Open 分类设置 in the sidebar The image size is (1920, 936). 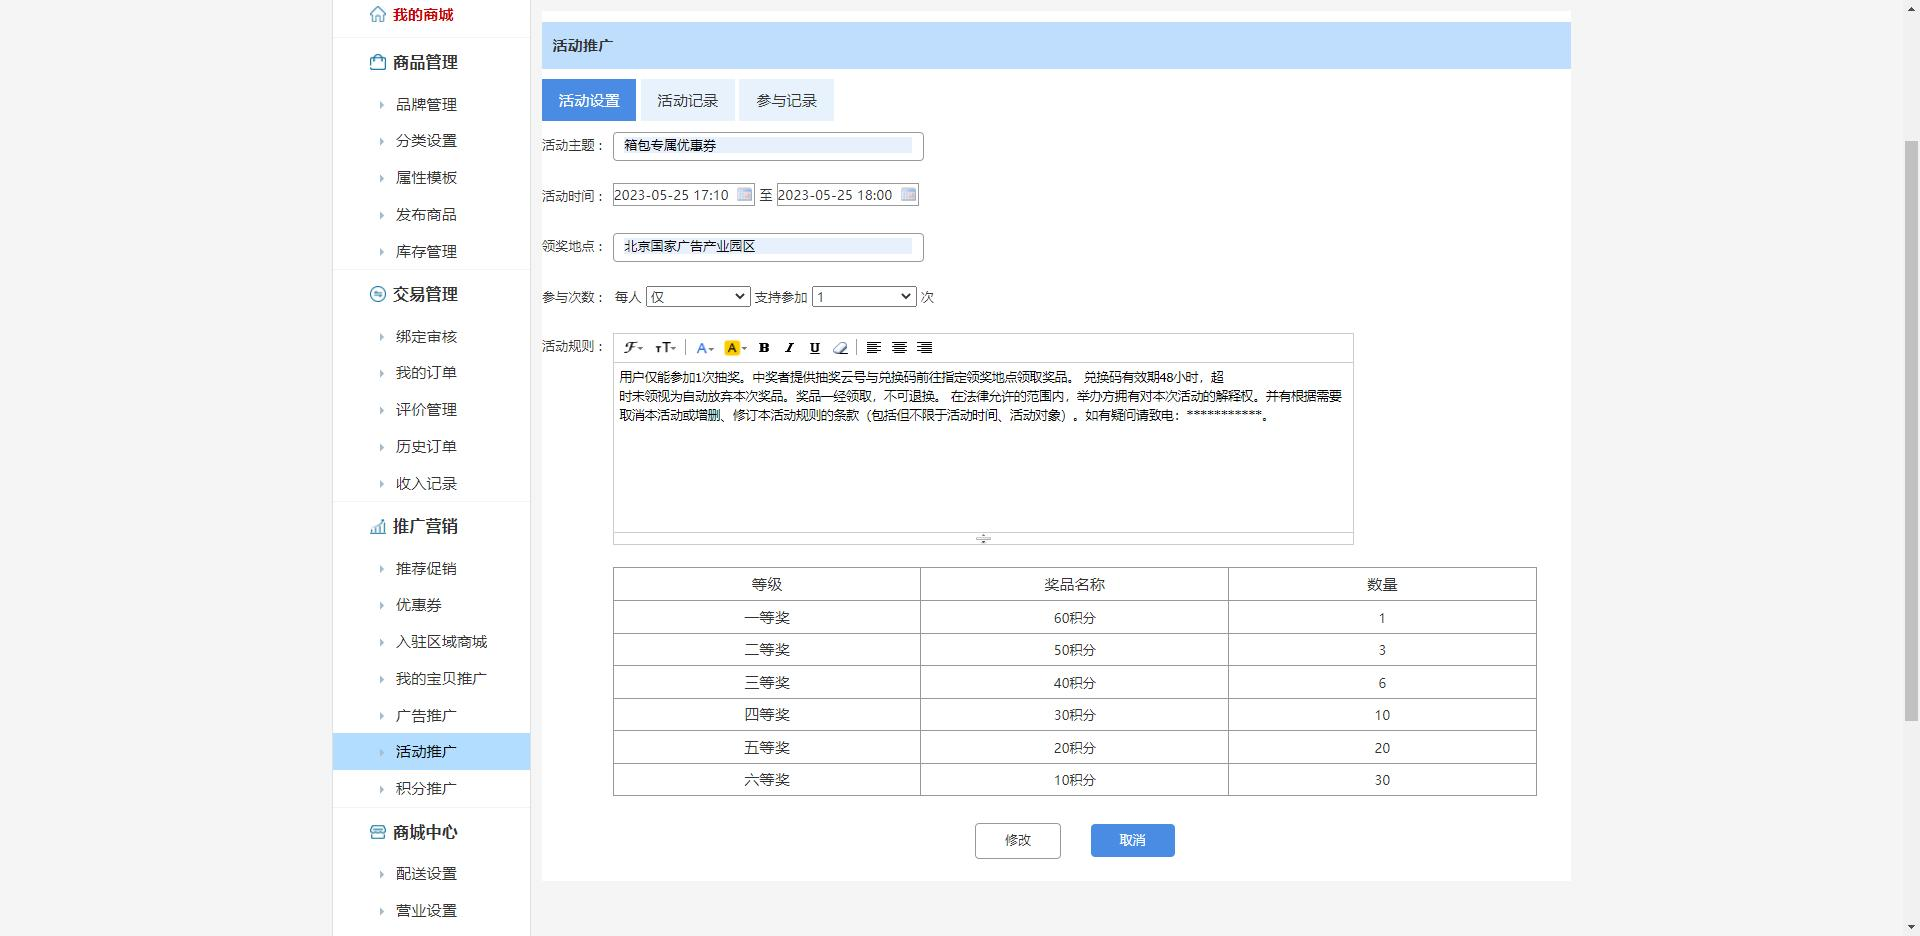coord(426,141)
